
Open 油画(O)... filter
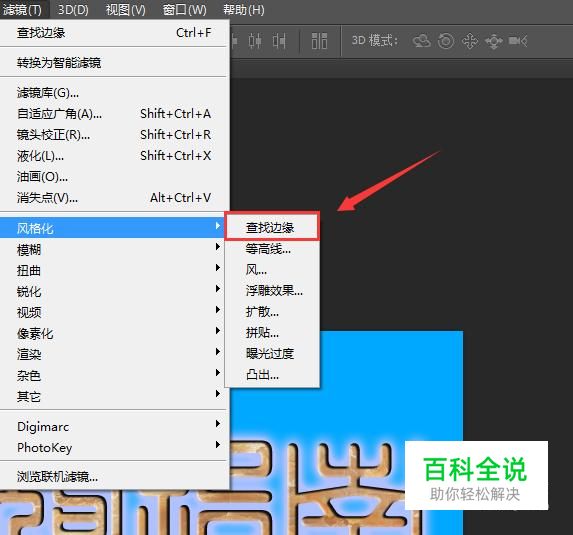click(114, 177)
